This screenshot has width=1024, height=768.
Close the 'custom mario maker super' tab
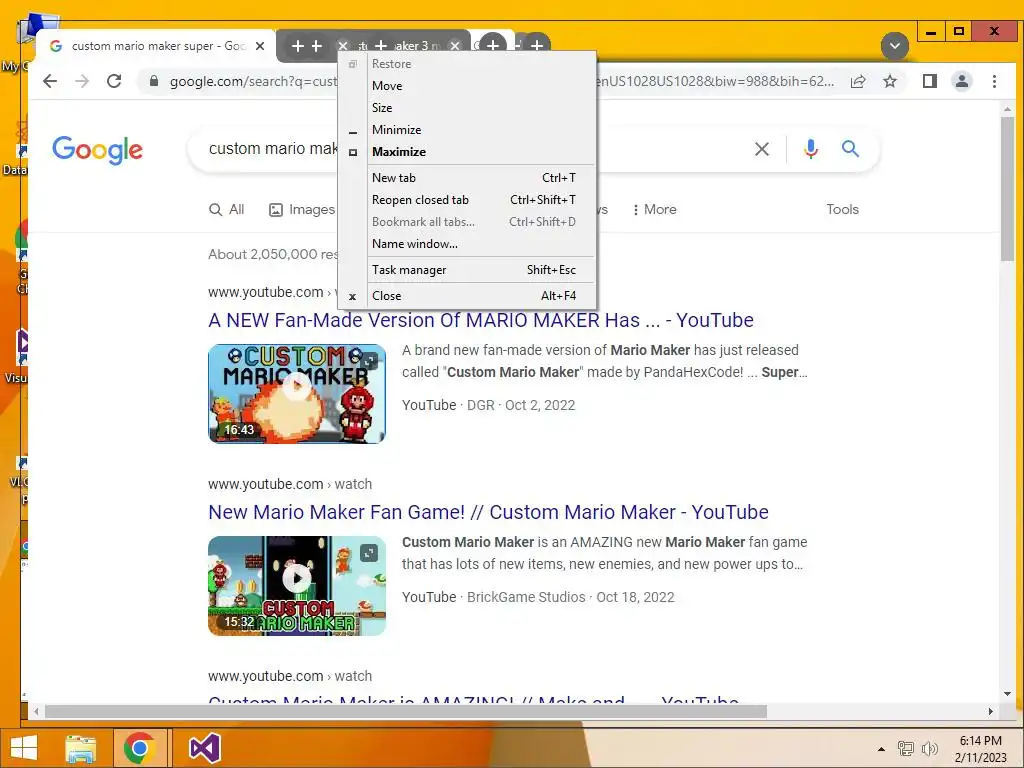[x=260, y=46]
